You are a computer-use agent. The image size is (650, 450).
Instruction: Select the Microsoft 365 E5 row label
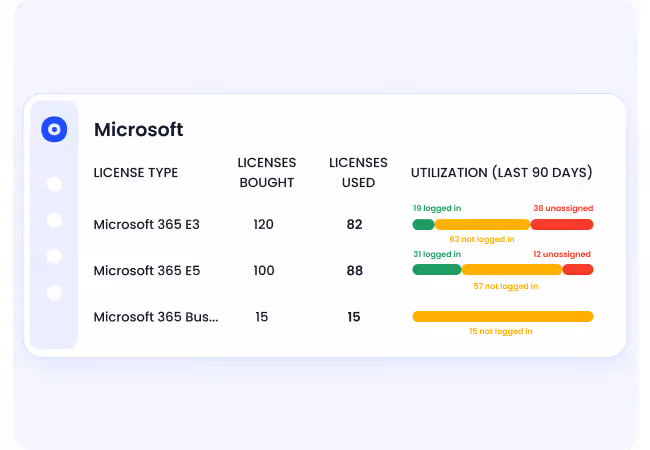pyautogui.click(x=147, y=271)
